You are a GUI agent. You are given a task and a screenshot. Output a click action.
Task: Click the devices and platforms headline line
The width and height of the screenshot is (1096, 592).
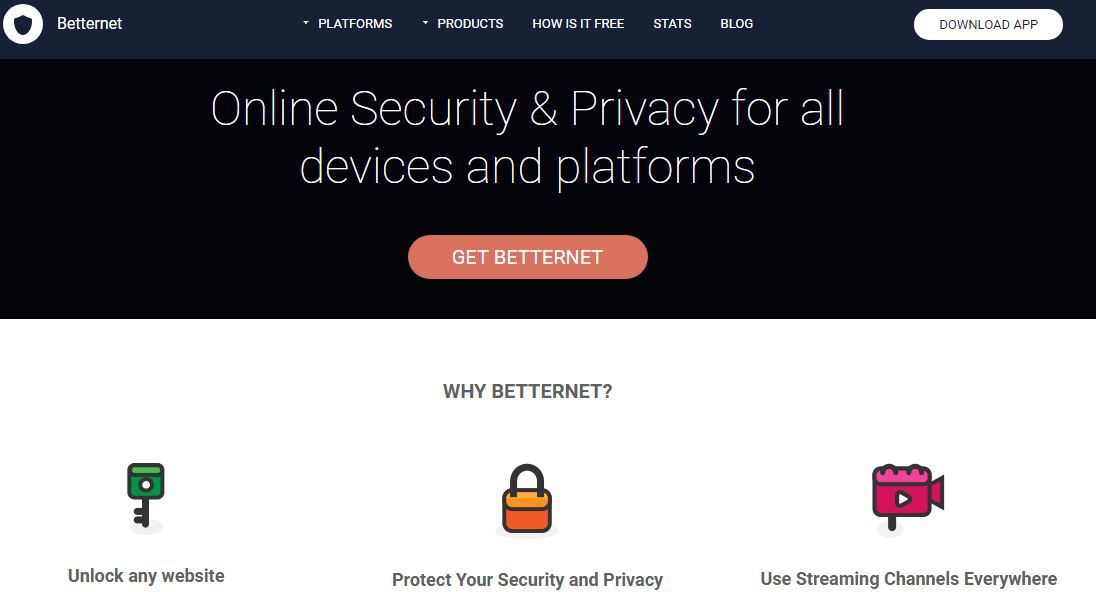[x=527, y=167]
